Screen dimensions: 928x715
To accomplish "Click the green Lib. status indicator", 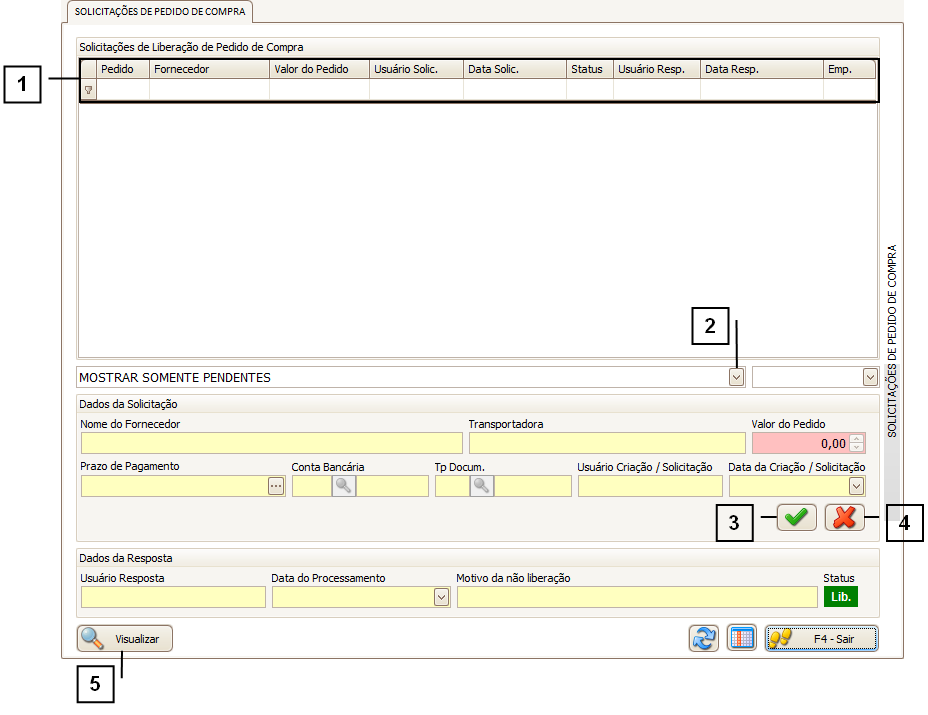I will (840, 597).
